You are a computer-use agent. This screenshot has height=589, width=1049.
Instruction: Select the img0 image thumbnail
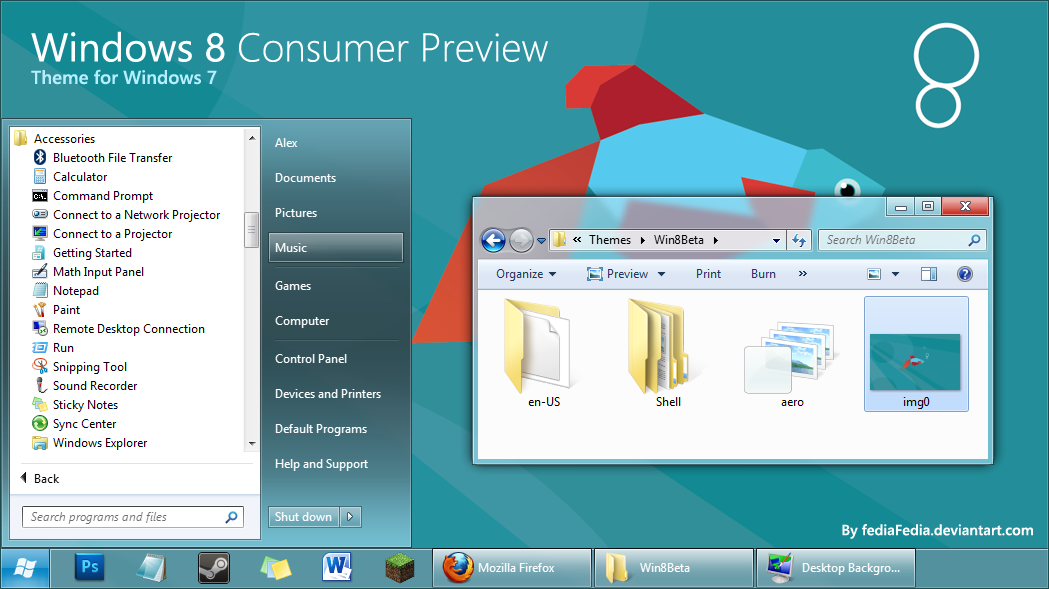(916, 354)
